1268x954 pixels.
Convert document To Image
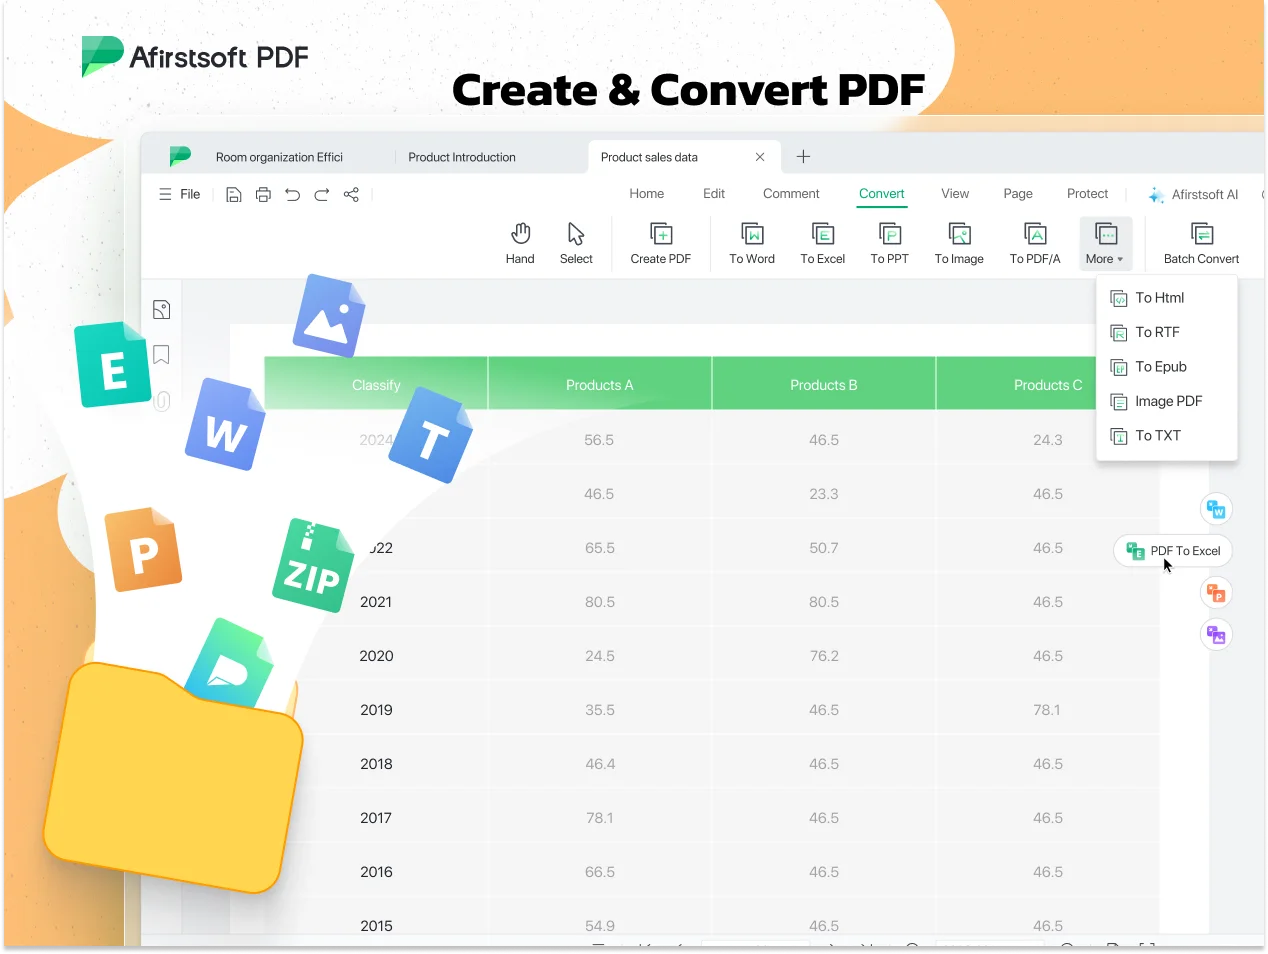pyautogui.click(x=959, y=243)
